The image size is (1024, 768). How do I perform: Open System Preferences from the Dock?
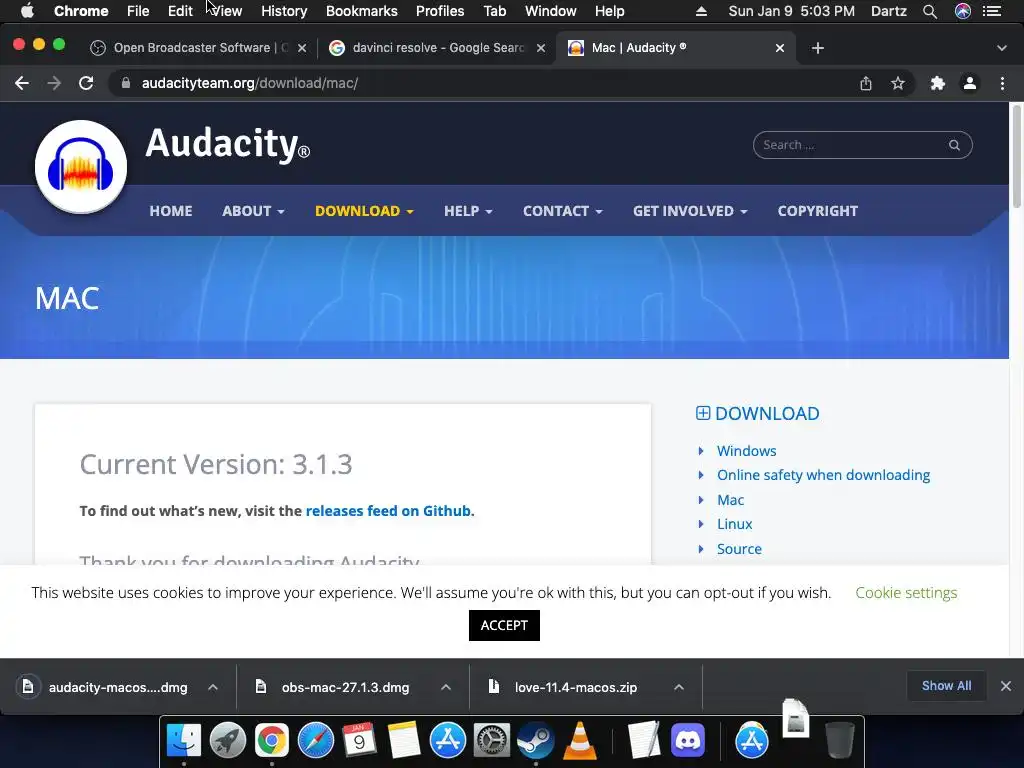coord(491,741)
